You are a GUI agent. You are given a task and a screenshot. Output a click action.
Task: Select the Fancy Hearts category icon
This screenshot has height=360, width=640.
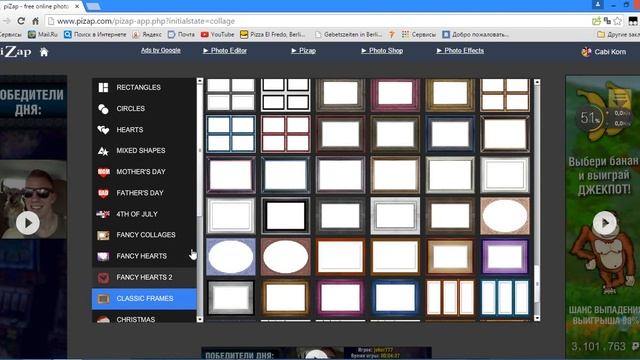[103, 256]
